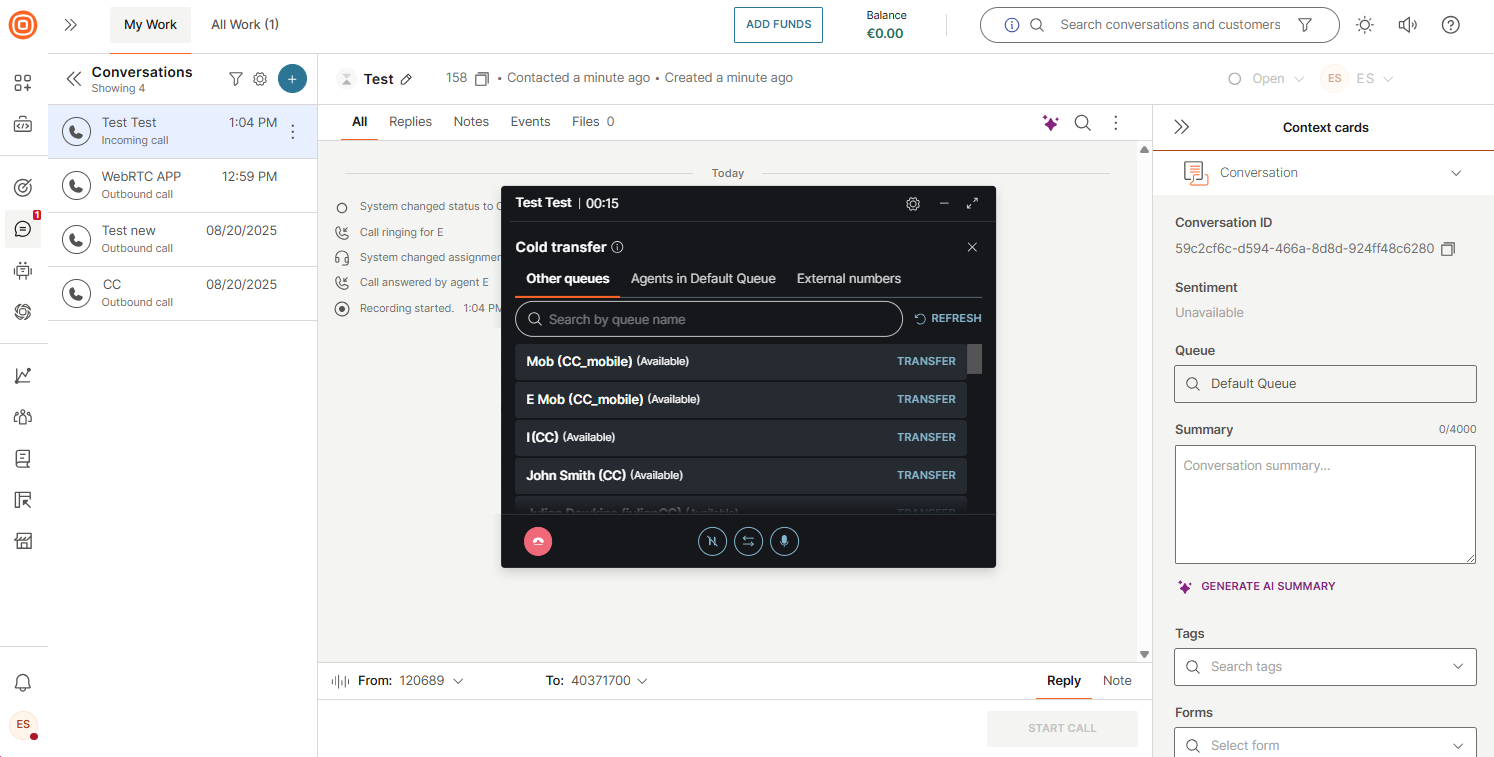Click the Search by queue name field
This screenshot has width=1494, height=757.
709,319
